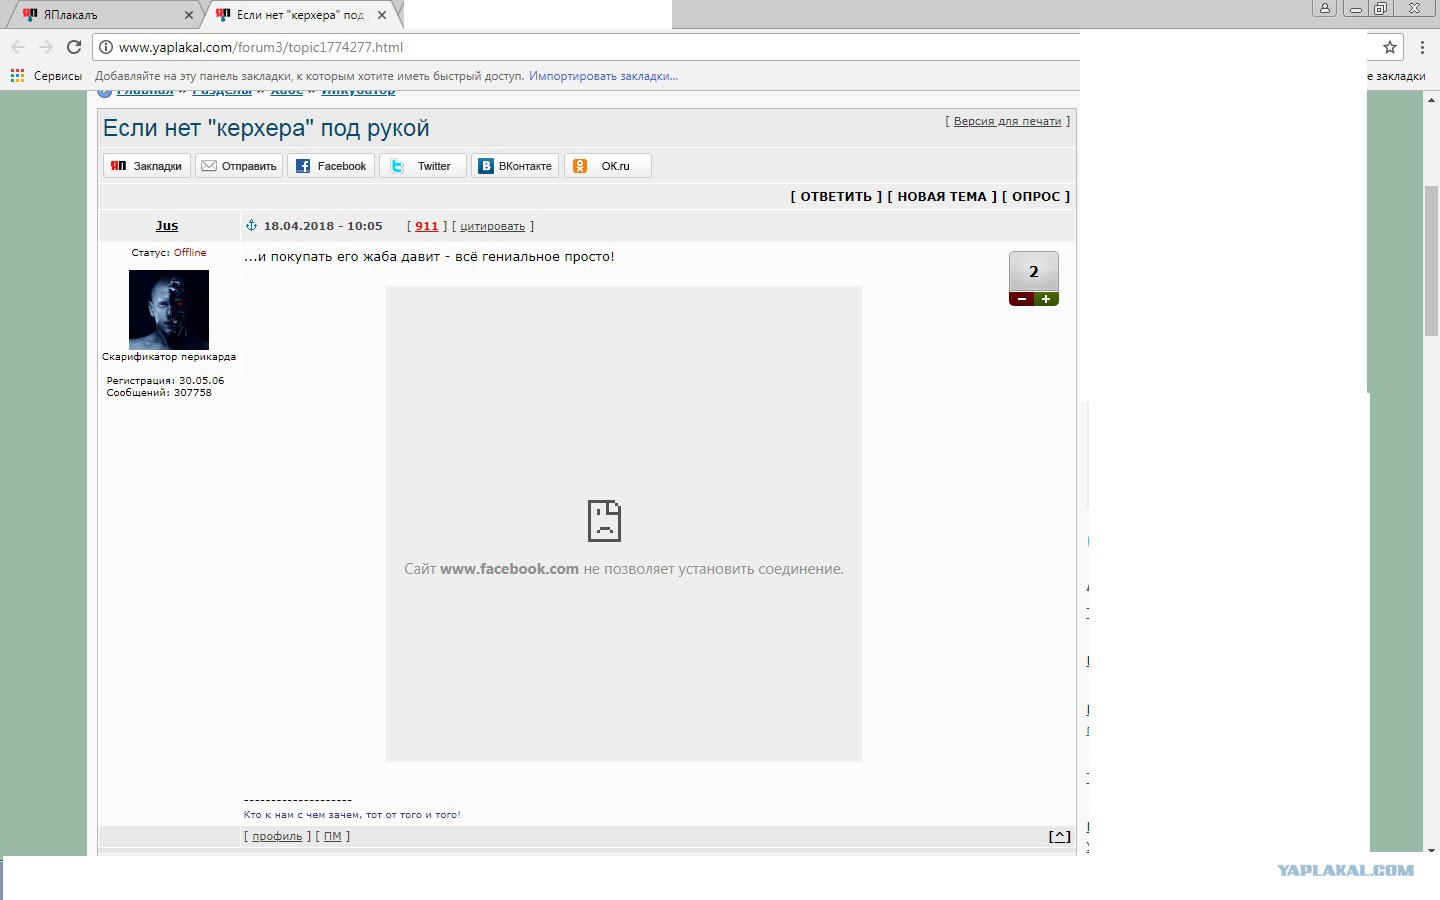Screen dimensions: 1440x900
Task: Click the Сообщений: 307758 line
Action: pos(160,393)
